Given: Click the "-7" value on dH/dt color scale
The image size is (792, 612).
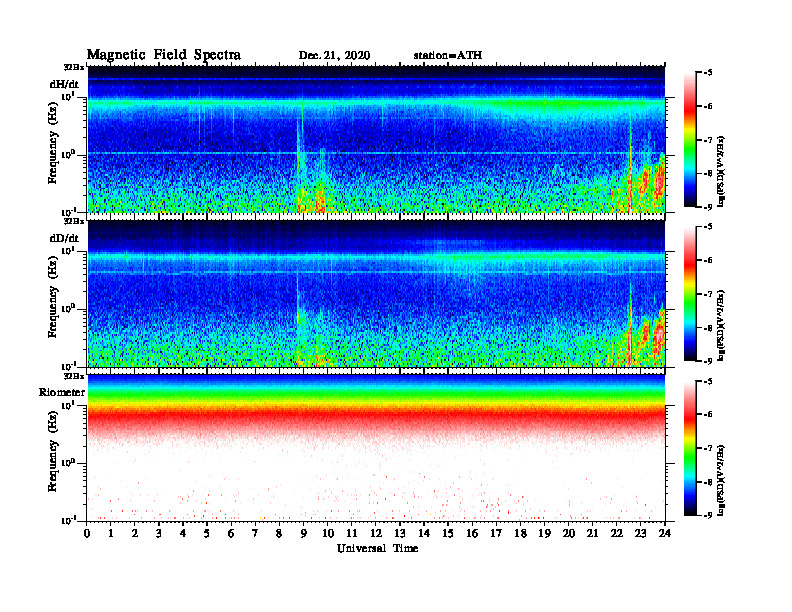Looking at the screenshot, I should click(x=707, y=140).
